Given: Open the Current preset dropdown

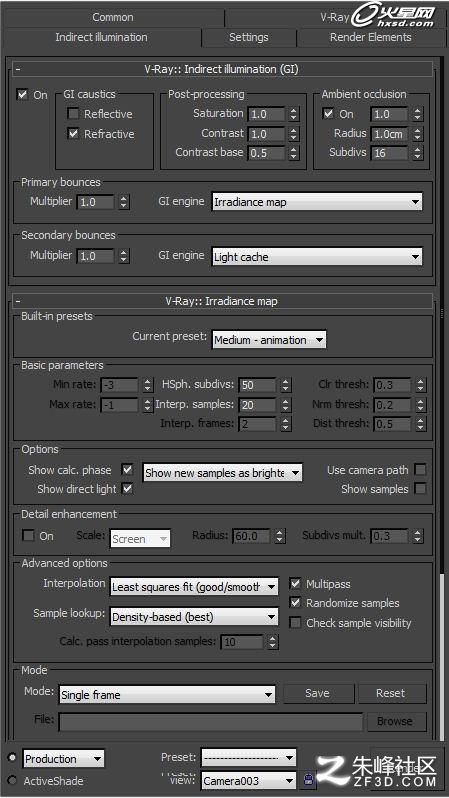Looking at the screenshot, I should (x=269, y=339).
